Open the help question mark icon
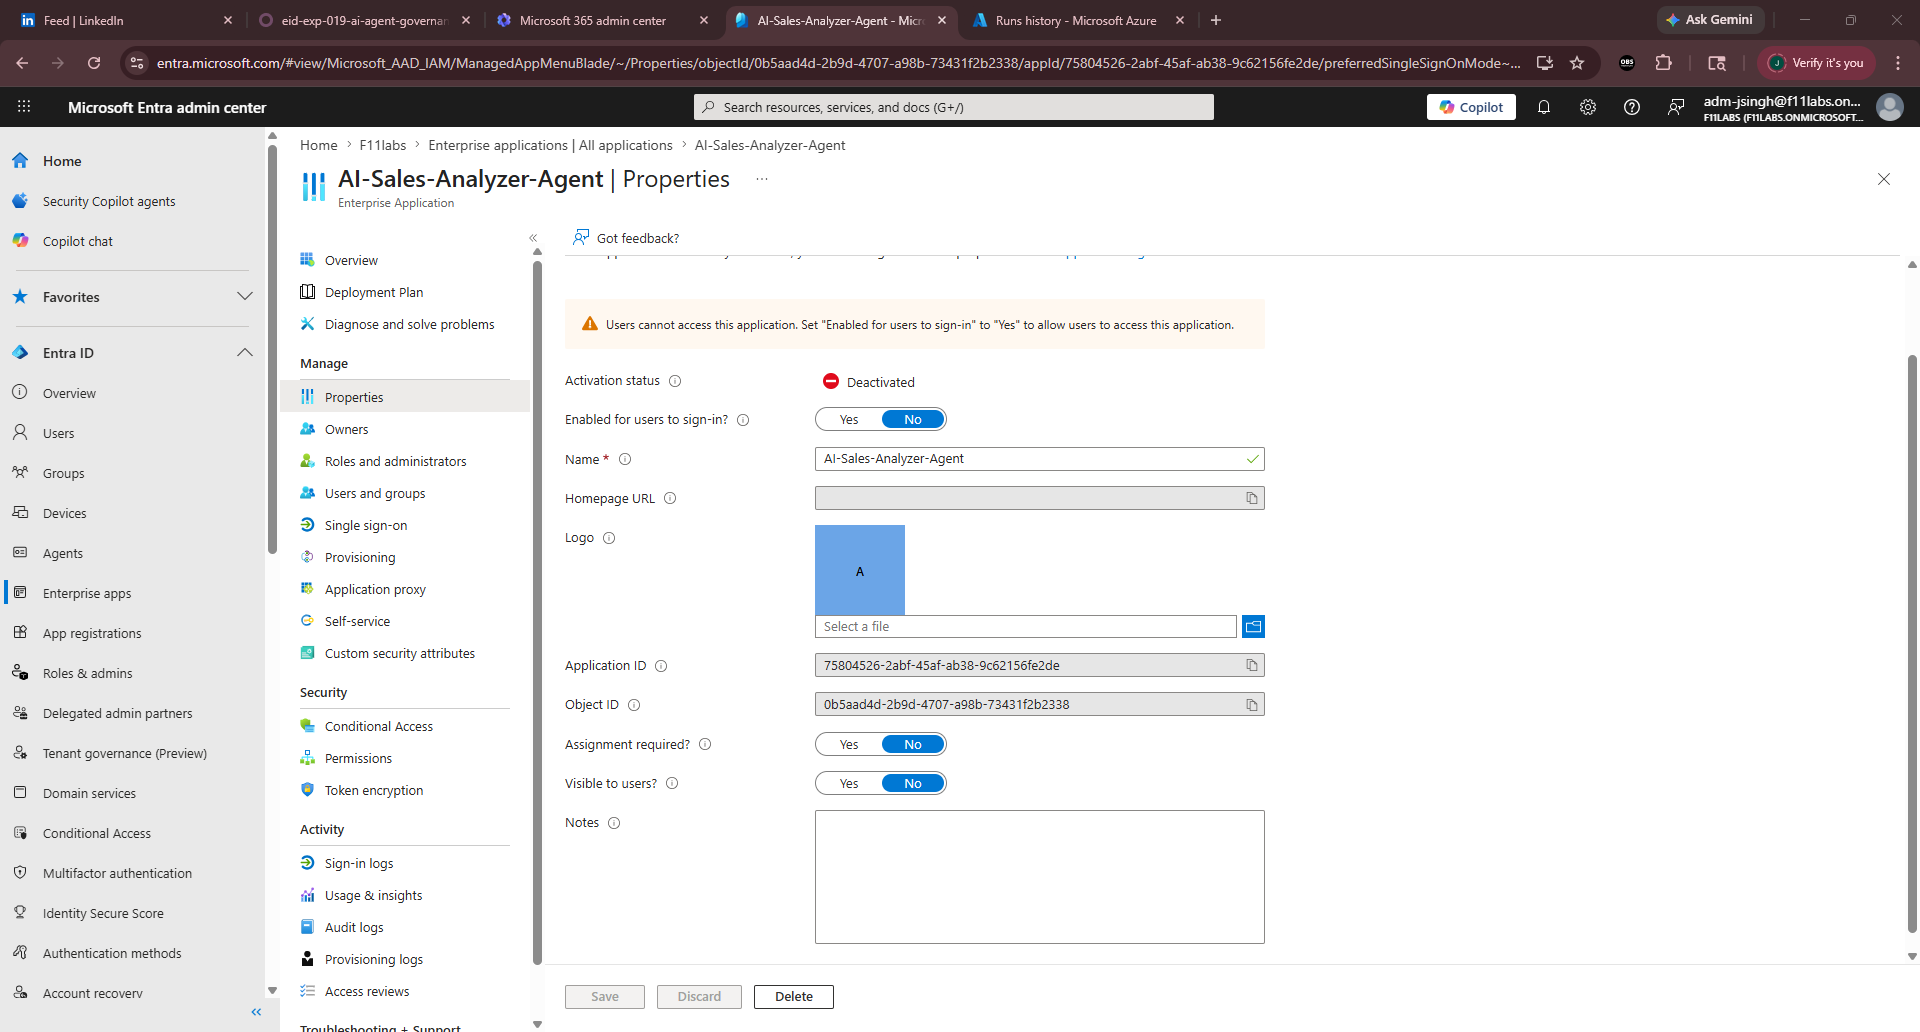The width and height of the screenshot is (1920, 1032). pos(1632,107)
